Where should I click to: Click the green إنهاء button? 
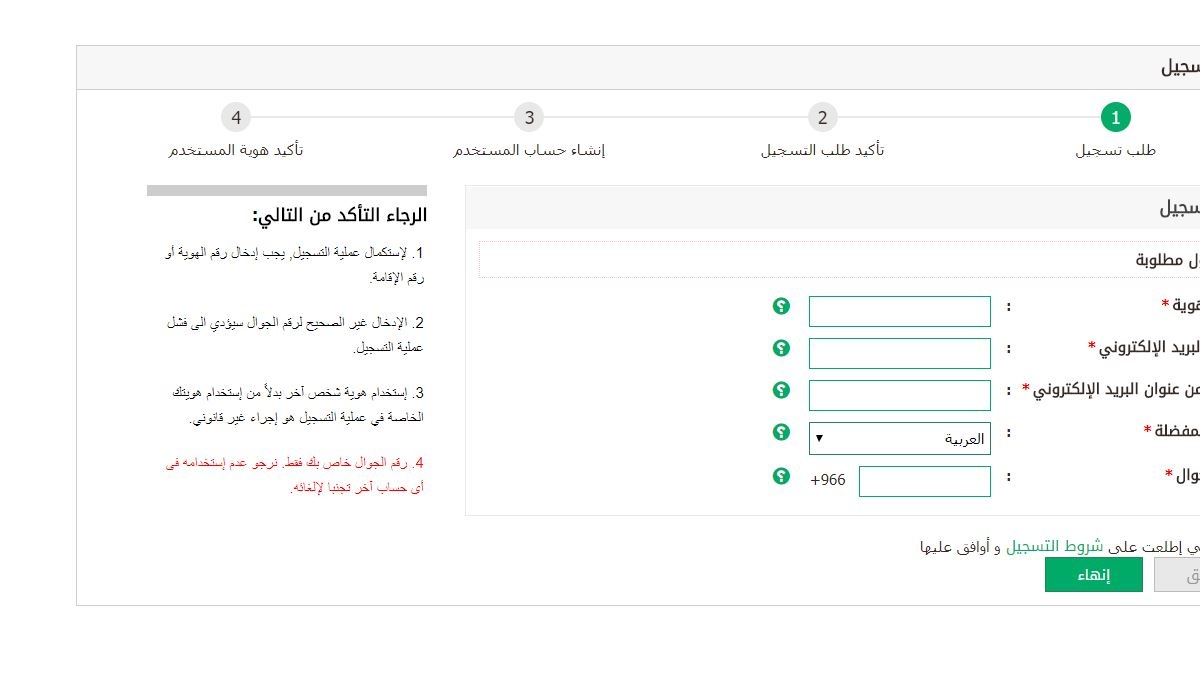click(x=1094, y=575)
